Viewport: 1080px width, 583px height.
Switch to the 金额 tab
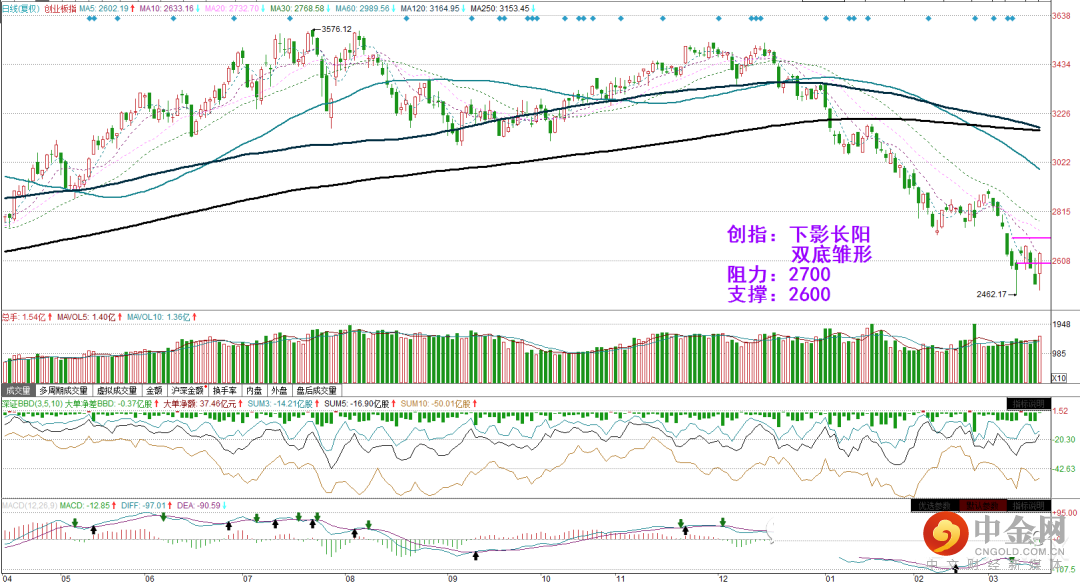tap(154, 390)
